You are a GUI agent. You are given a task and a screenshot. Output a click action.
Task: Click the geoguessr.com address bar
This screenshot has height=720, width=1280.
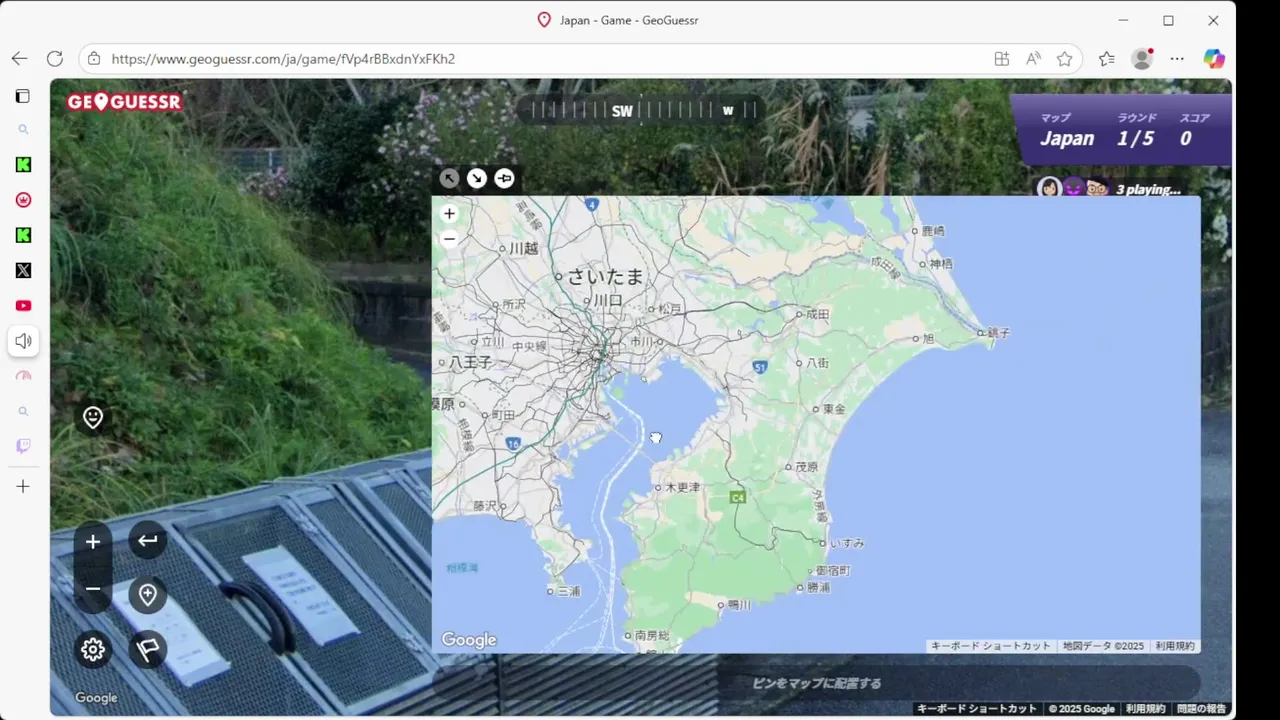tap(540, 59)
